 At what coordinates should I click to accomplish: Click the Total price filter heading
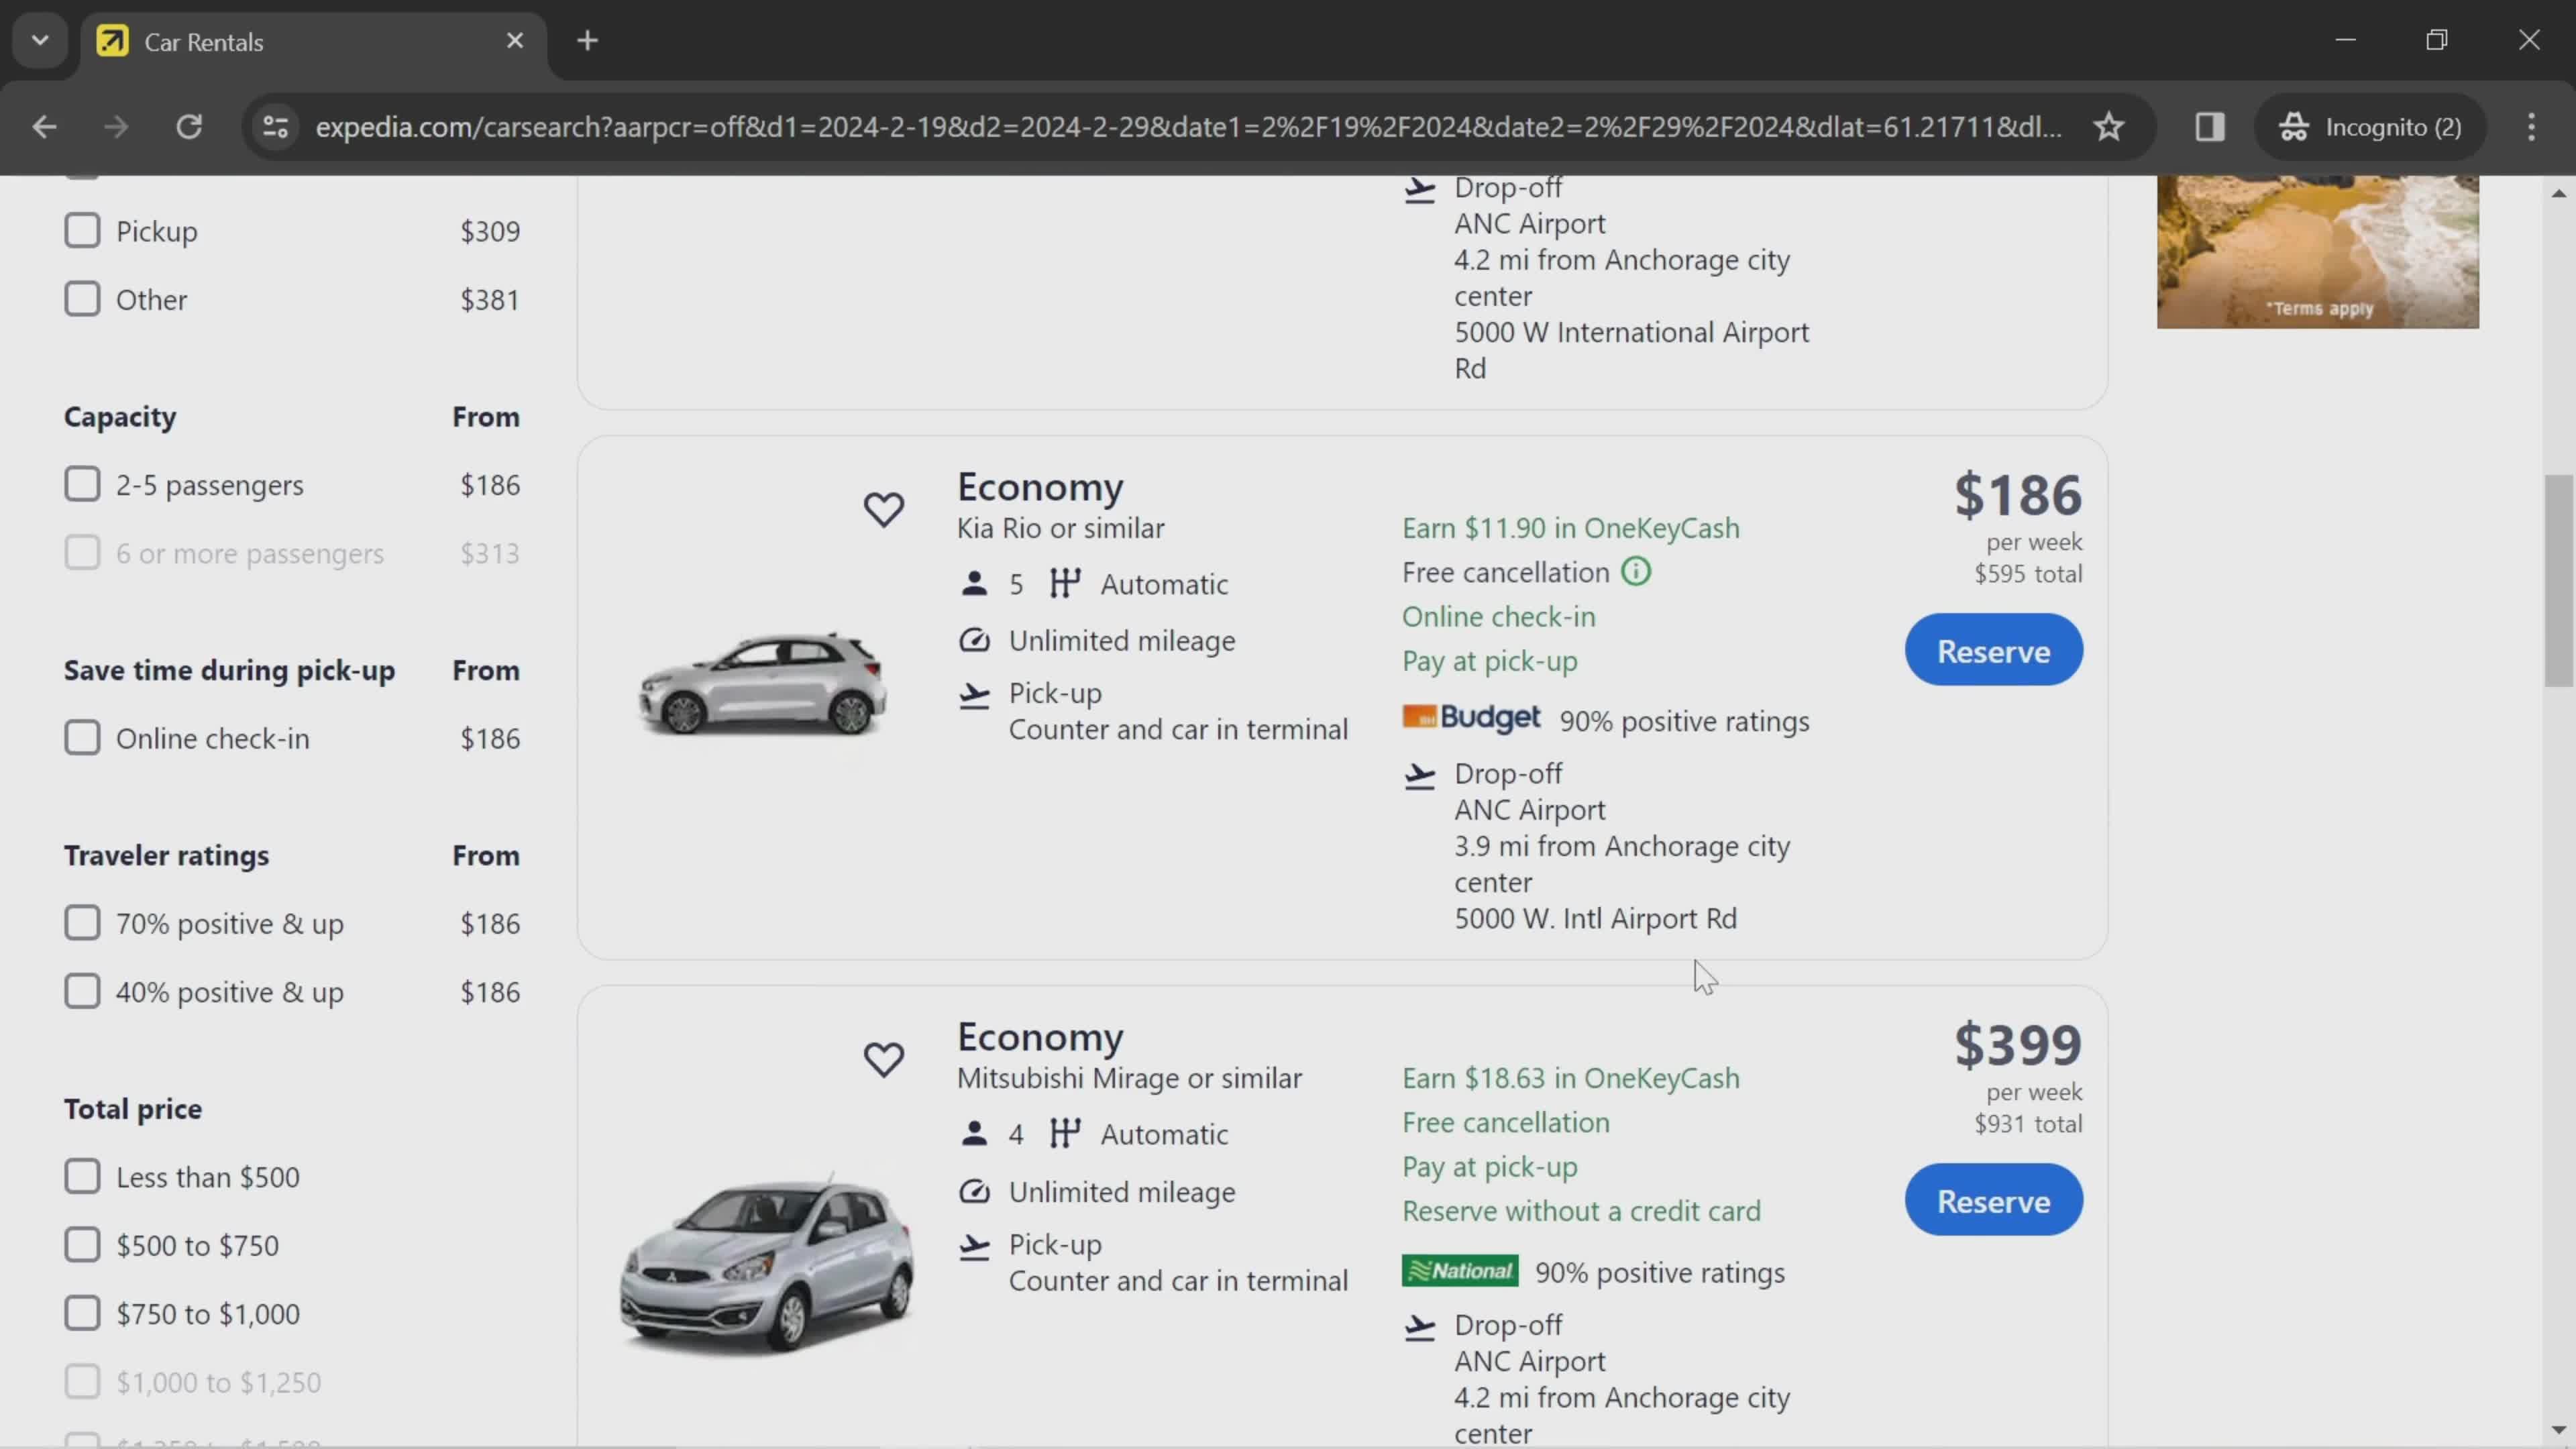[x=133, y=1109]
